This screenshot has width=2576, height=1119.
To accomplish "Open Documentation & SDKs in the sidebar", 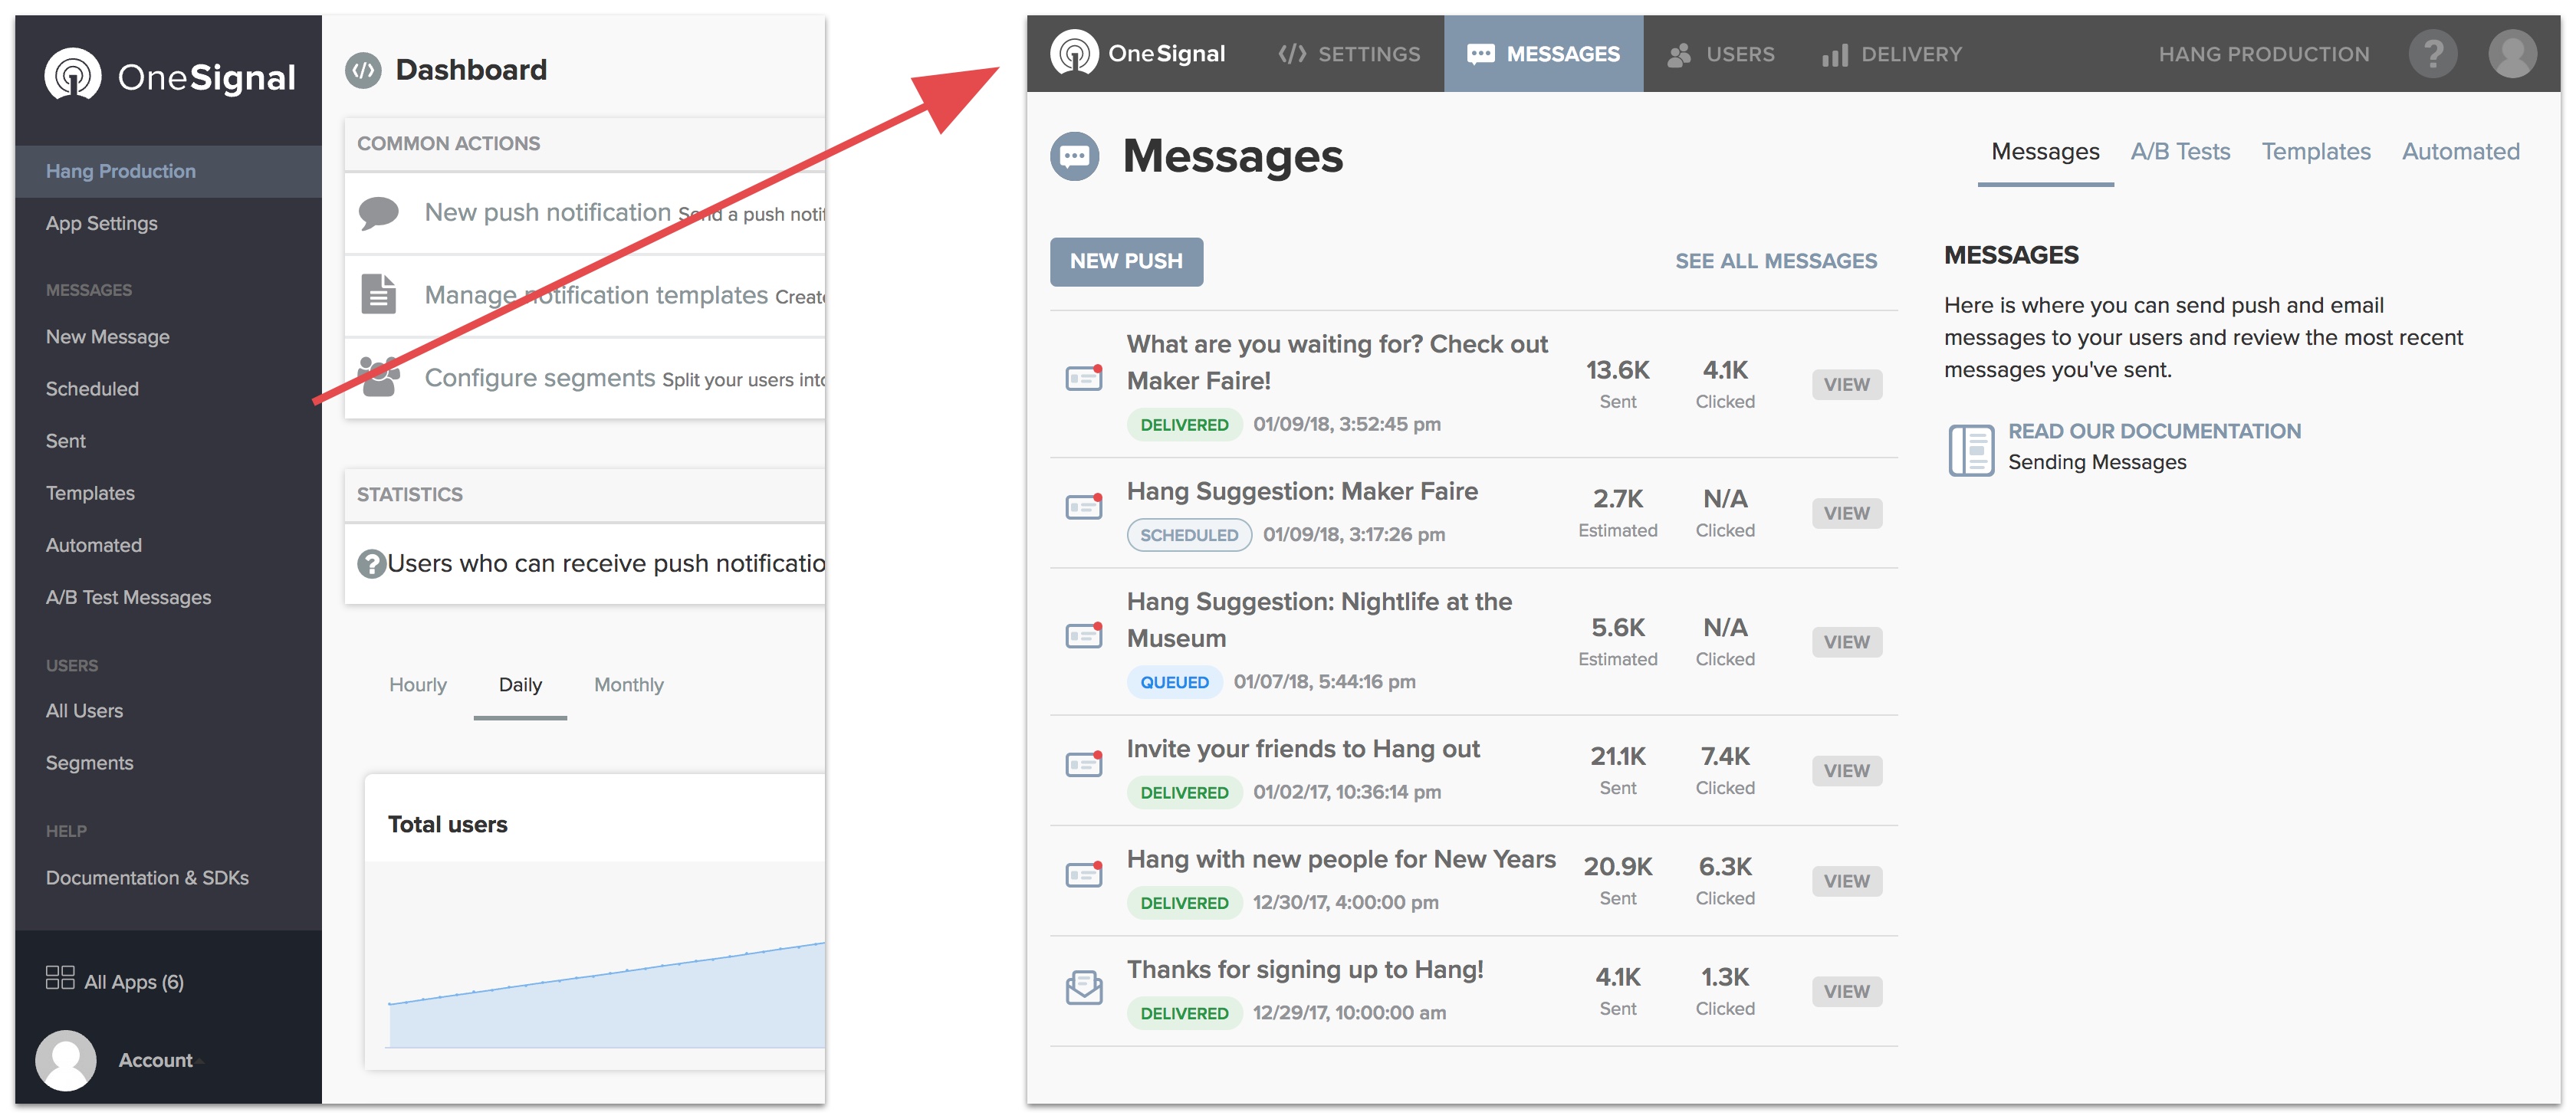I will pyautogui.click(x=147, y=878).
